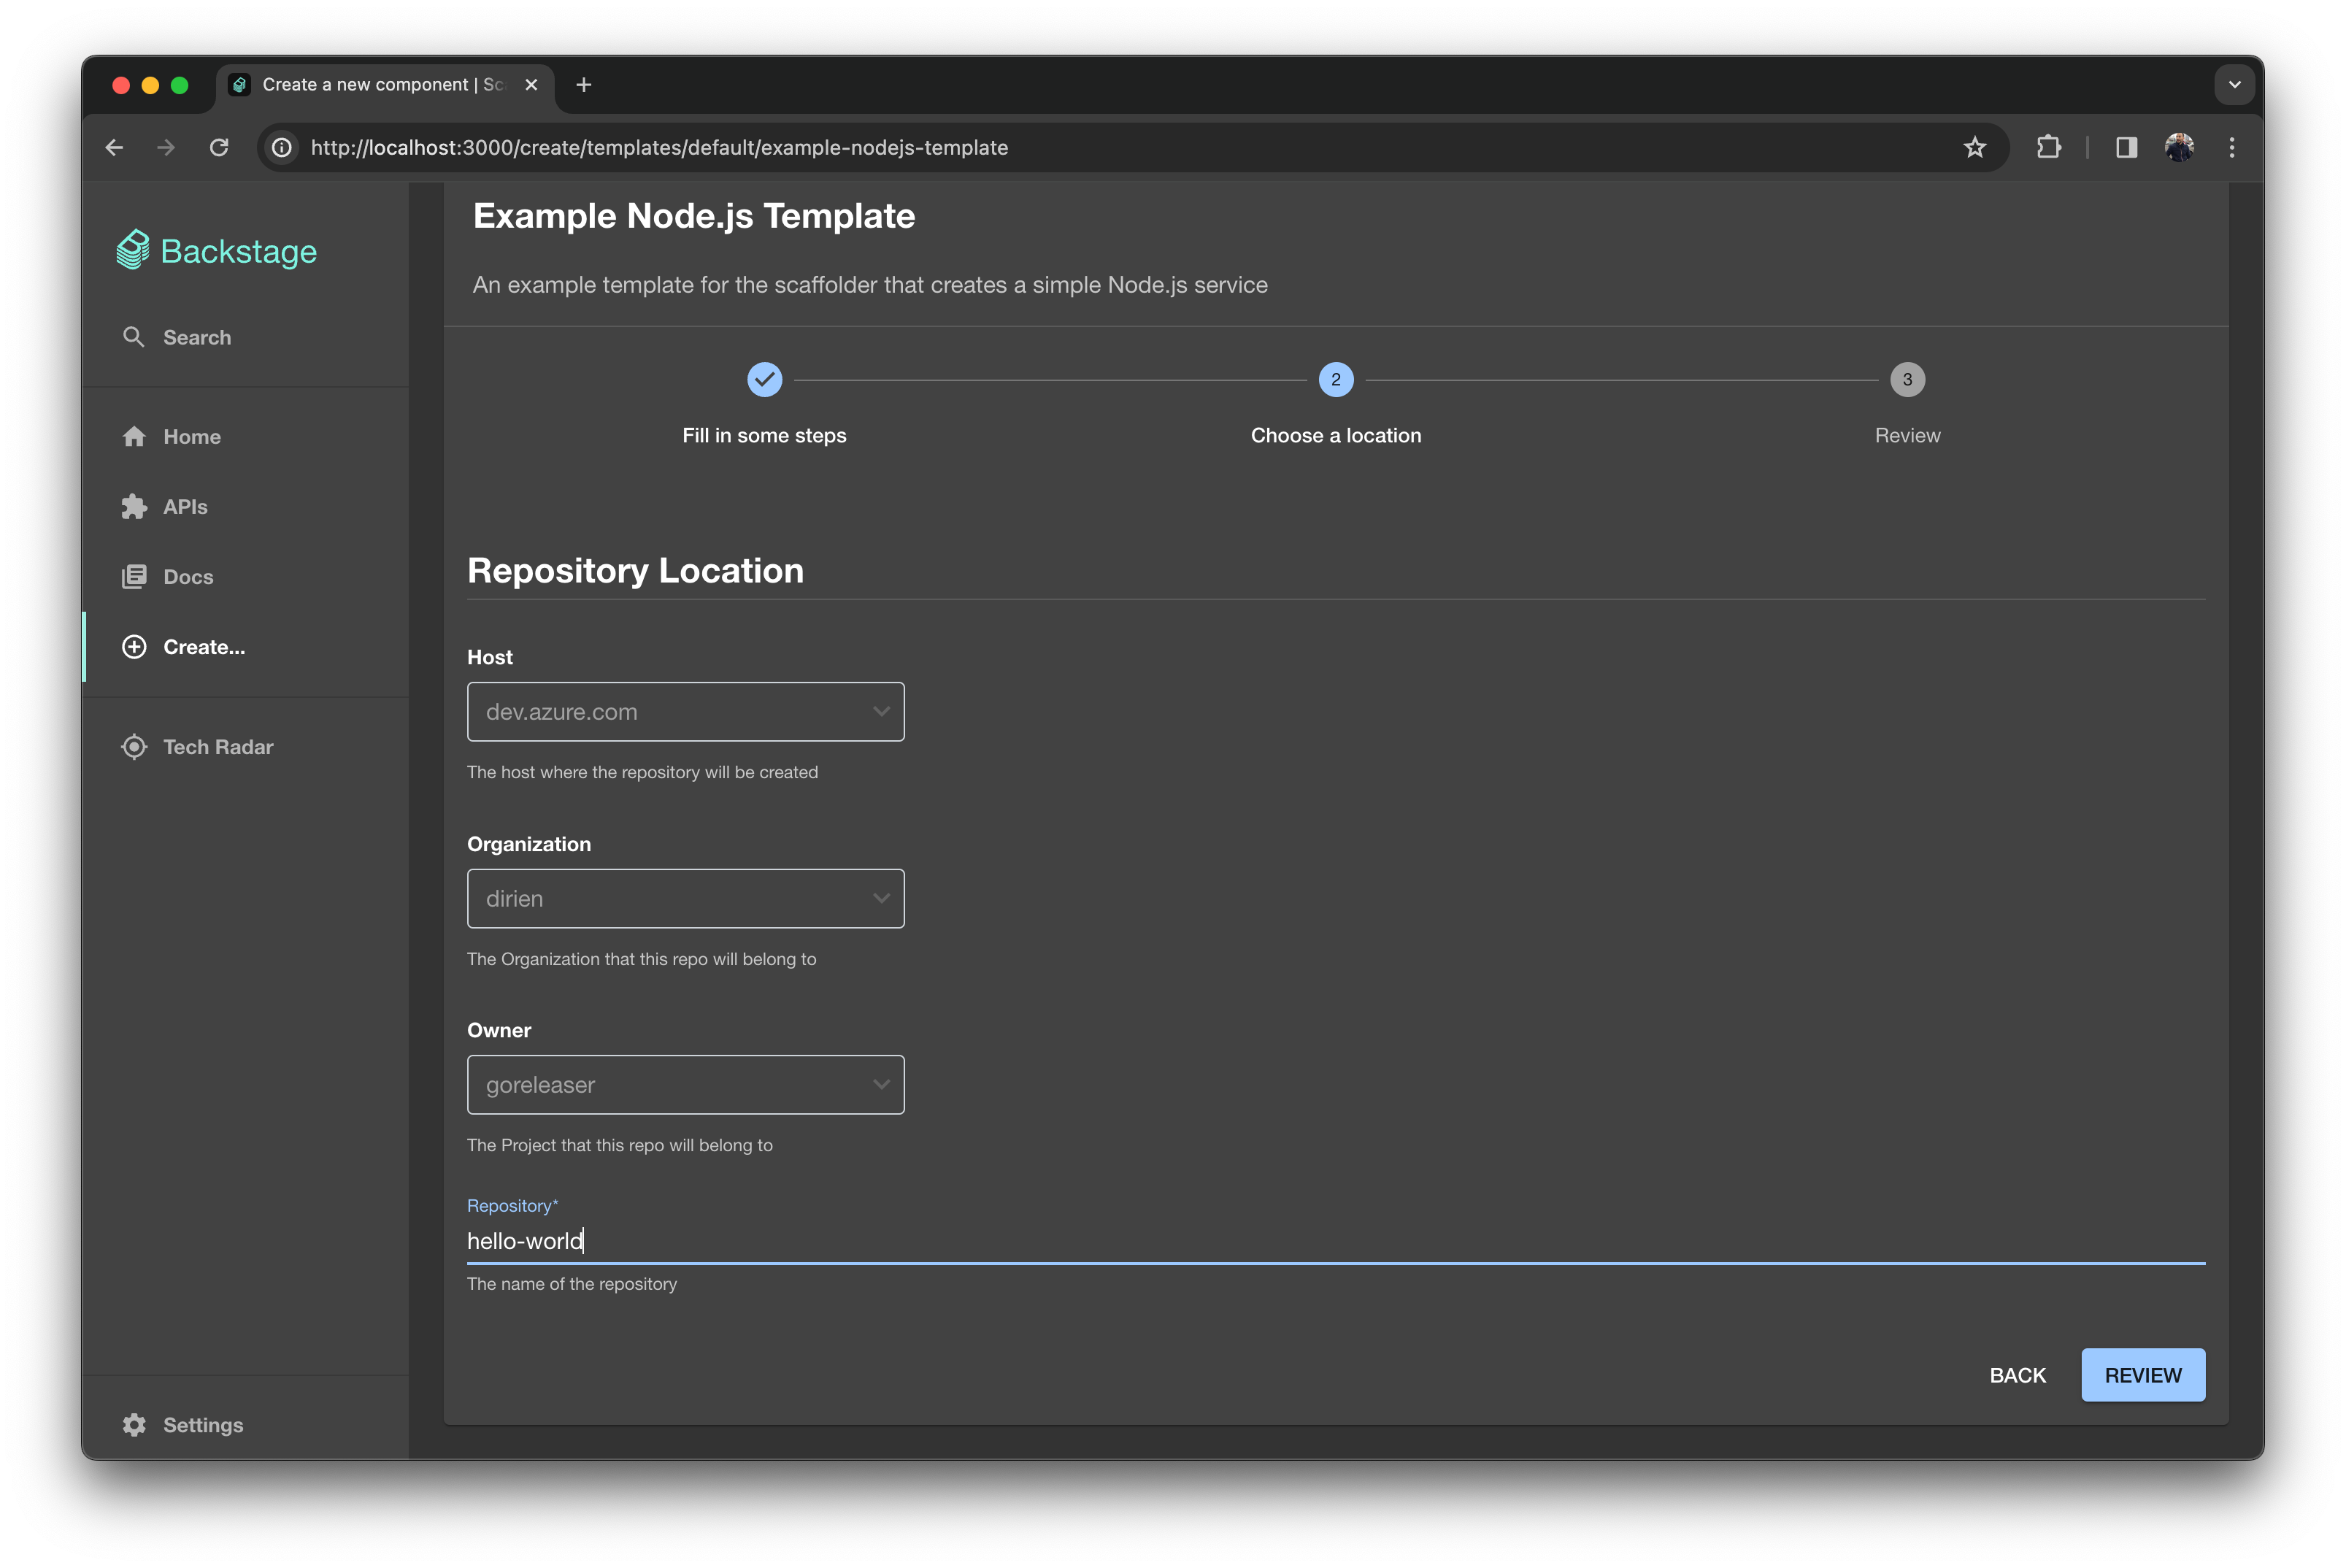This screenshot has height=1568, width=2346.
Task: Open Docs from the sidebar
Action: click(x=246, y=577)
